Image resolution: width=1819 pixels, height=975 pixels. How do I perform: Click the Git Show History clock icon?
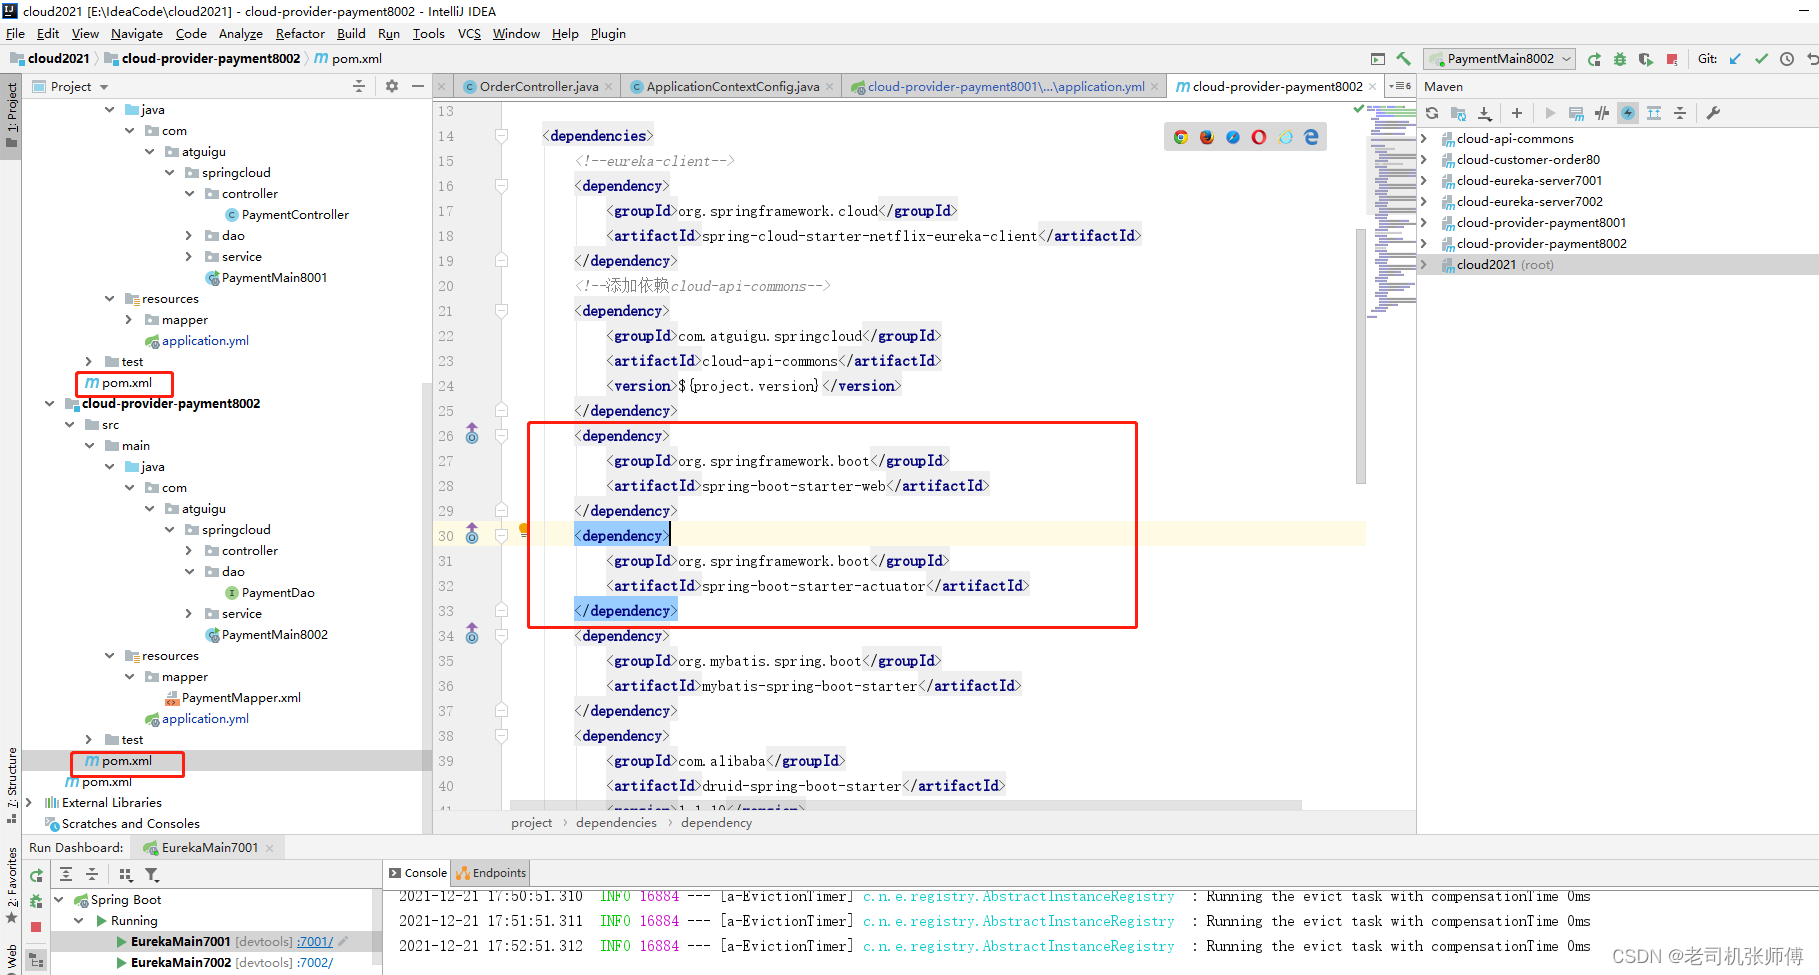1787,59
